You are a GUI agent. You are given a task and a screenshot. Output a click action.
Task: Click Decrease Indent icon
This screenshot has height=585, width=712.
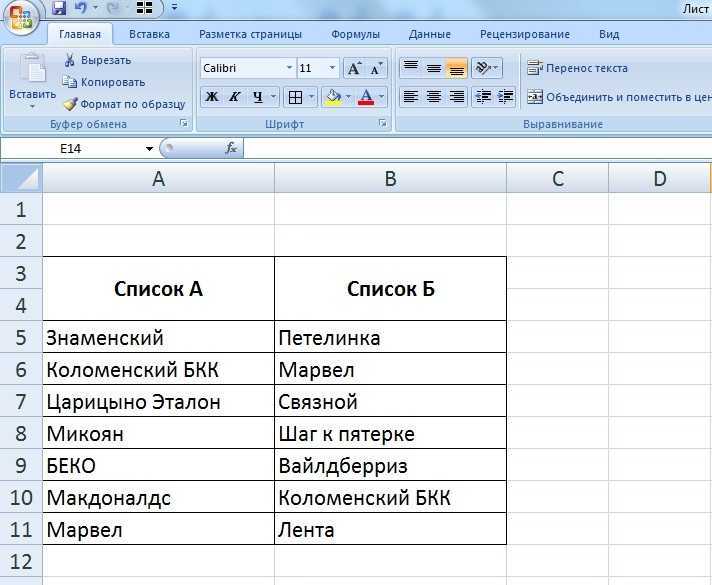point(483,97)
